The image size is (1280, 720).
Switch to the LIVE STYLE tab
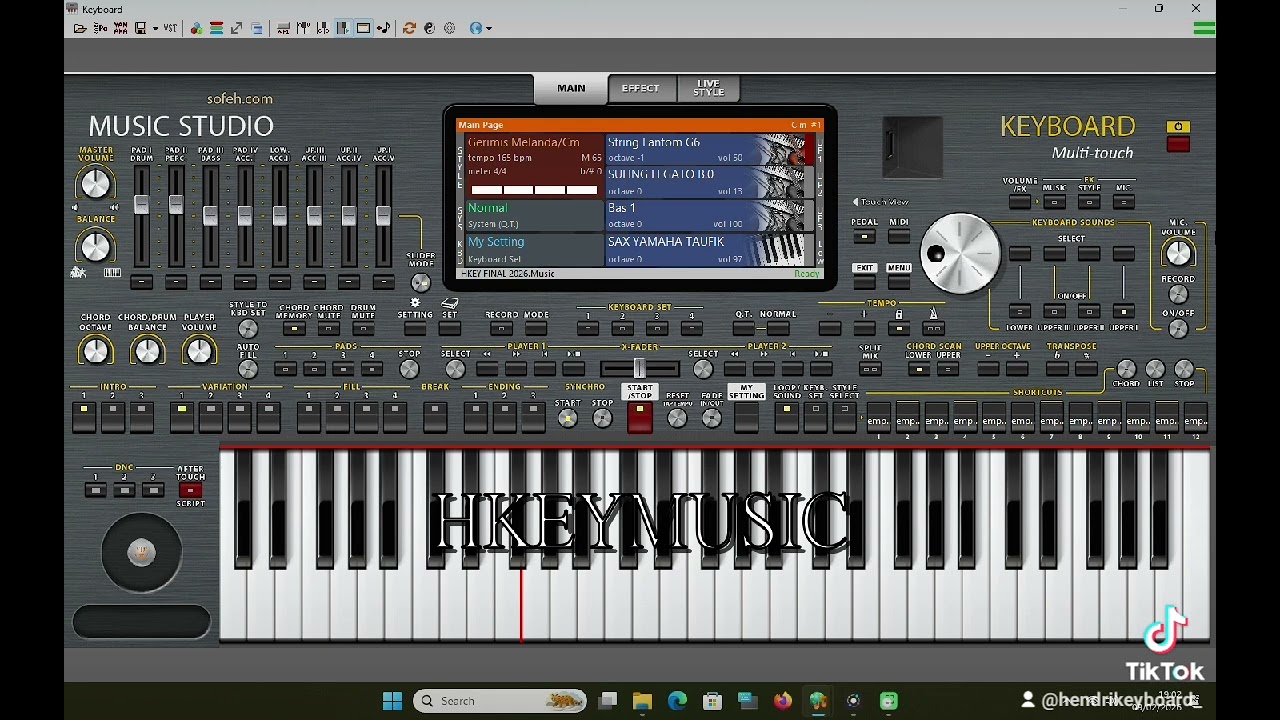point(708,89)
